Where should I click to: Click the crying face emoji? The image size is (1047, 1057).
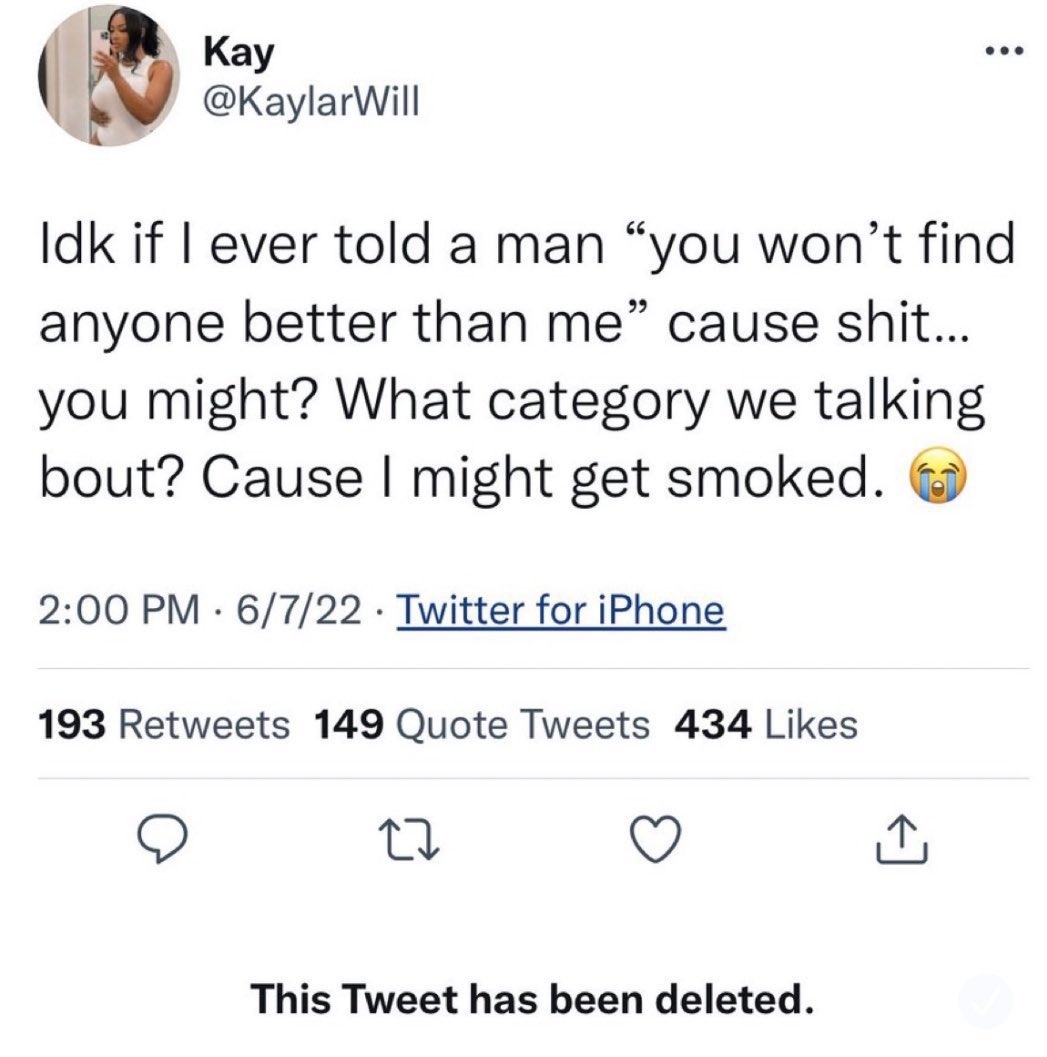pos(938,475)
